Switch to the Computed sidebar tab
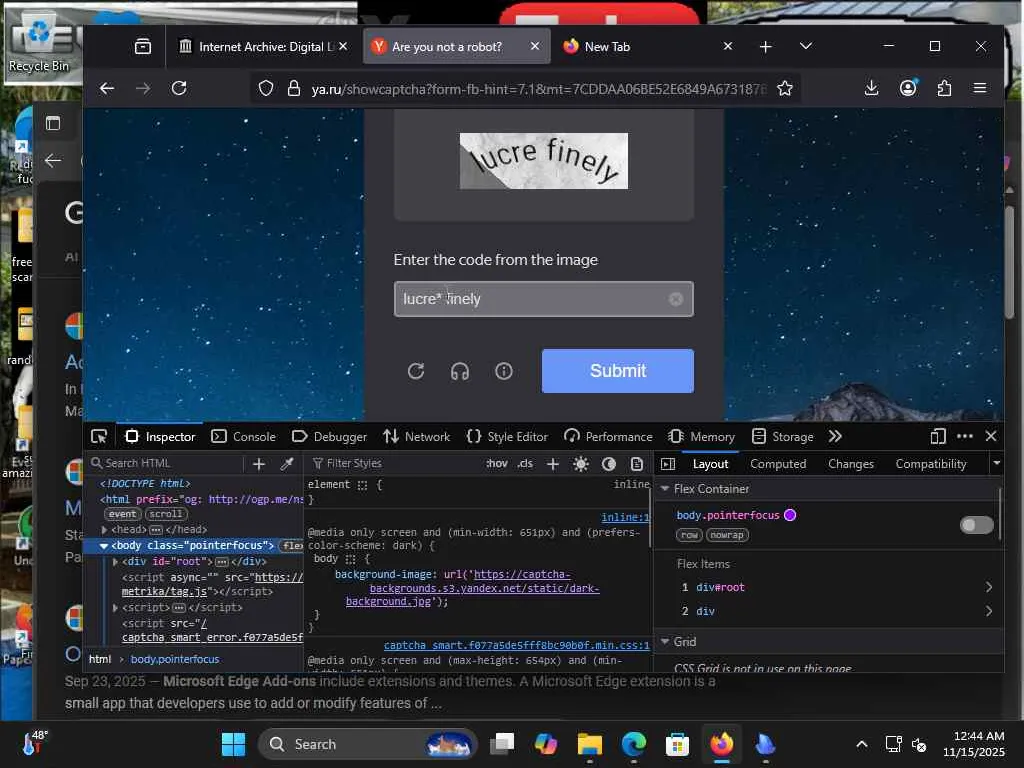 tap(778, 464)
